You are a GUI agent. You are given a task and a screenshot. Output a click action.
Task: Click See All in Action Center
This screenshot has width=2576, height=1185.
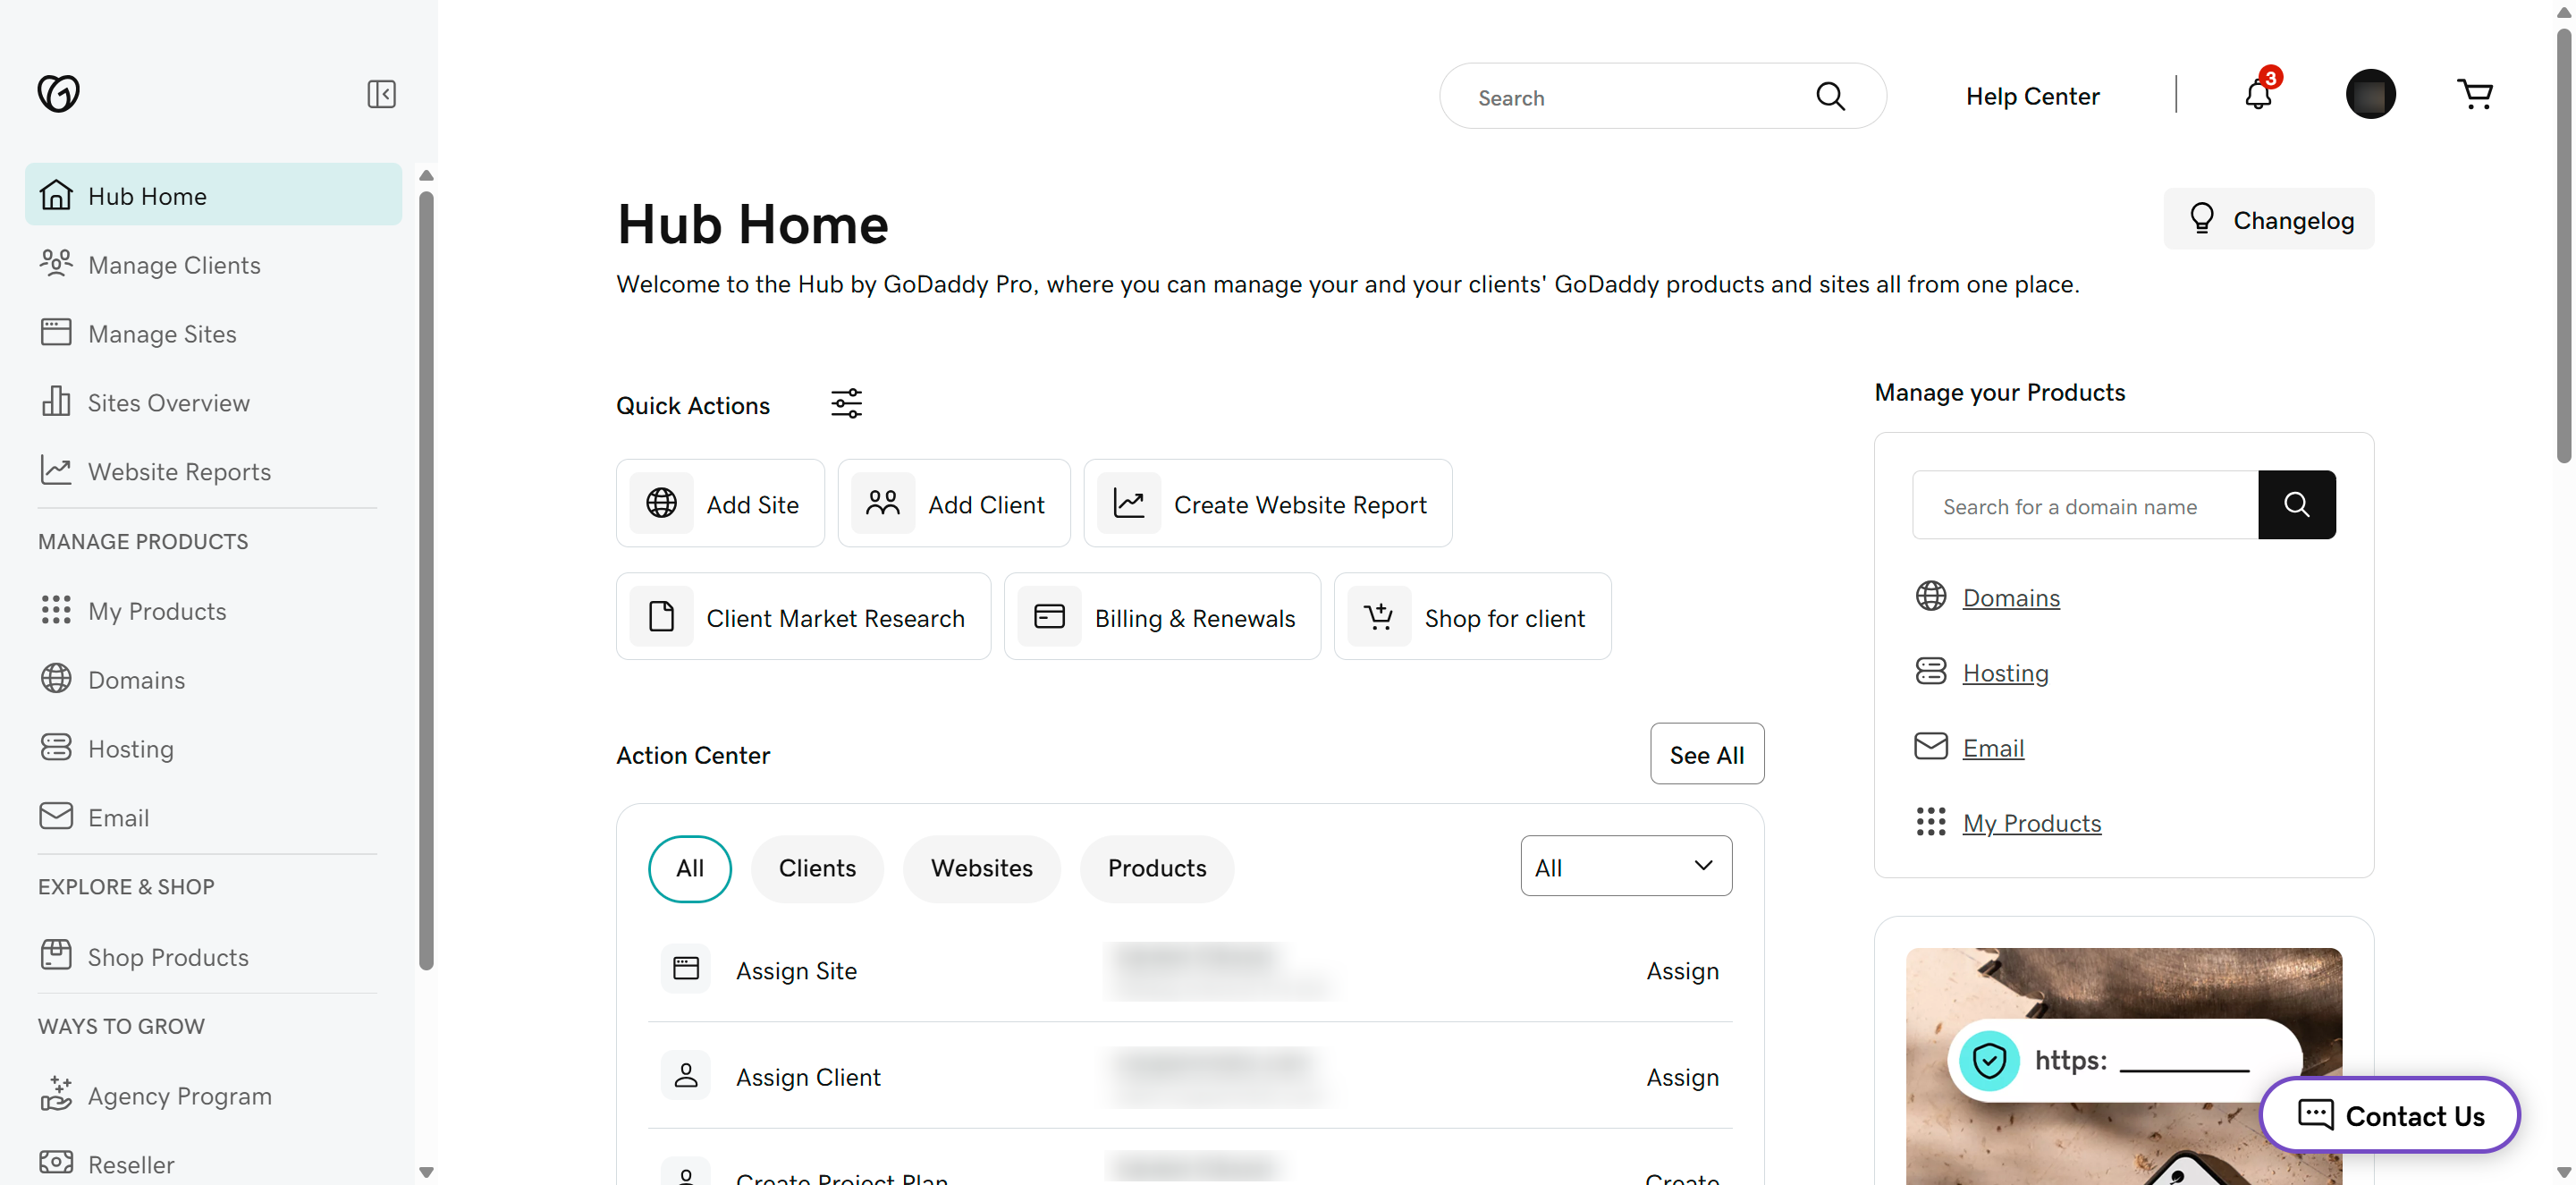[1707, 754]
